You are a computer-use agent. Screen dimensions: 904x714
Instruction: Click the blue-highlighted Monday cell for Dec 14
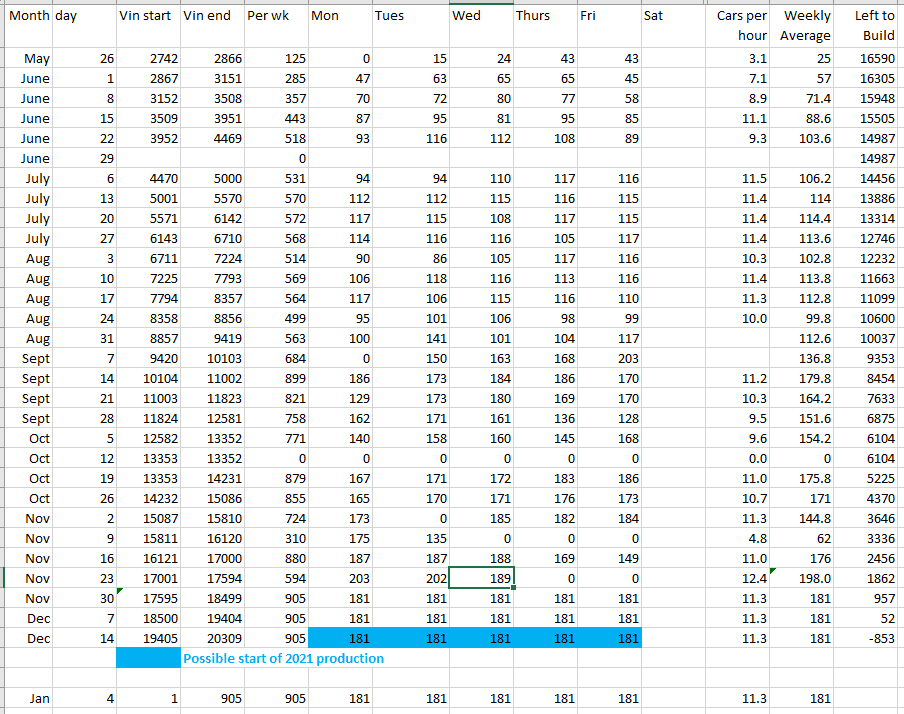340,638
